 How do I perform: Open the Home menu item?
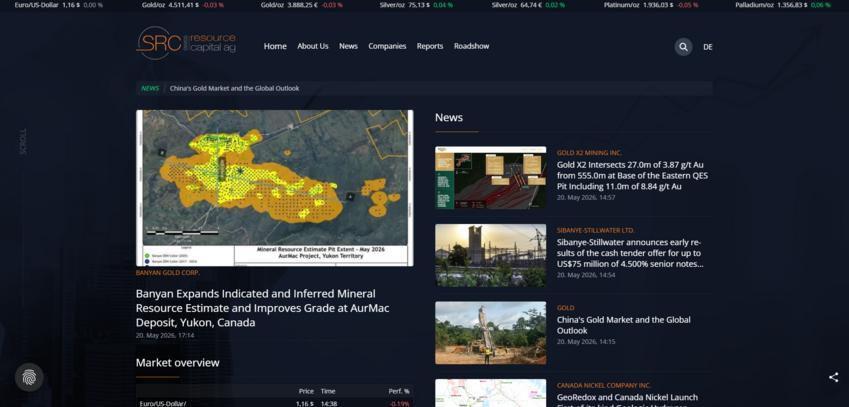click(275, 47)
